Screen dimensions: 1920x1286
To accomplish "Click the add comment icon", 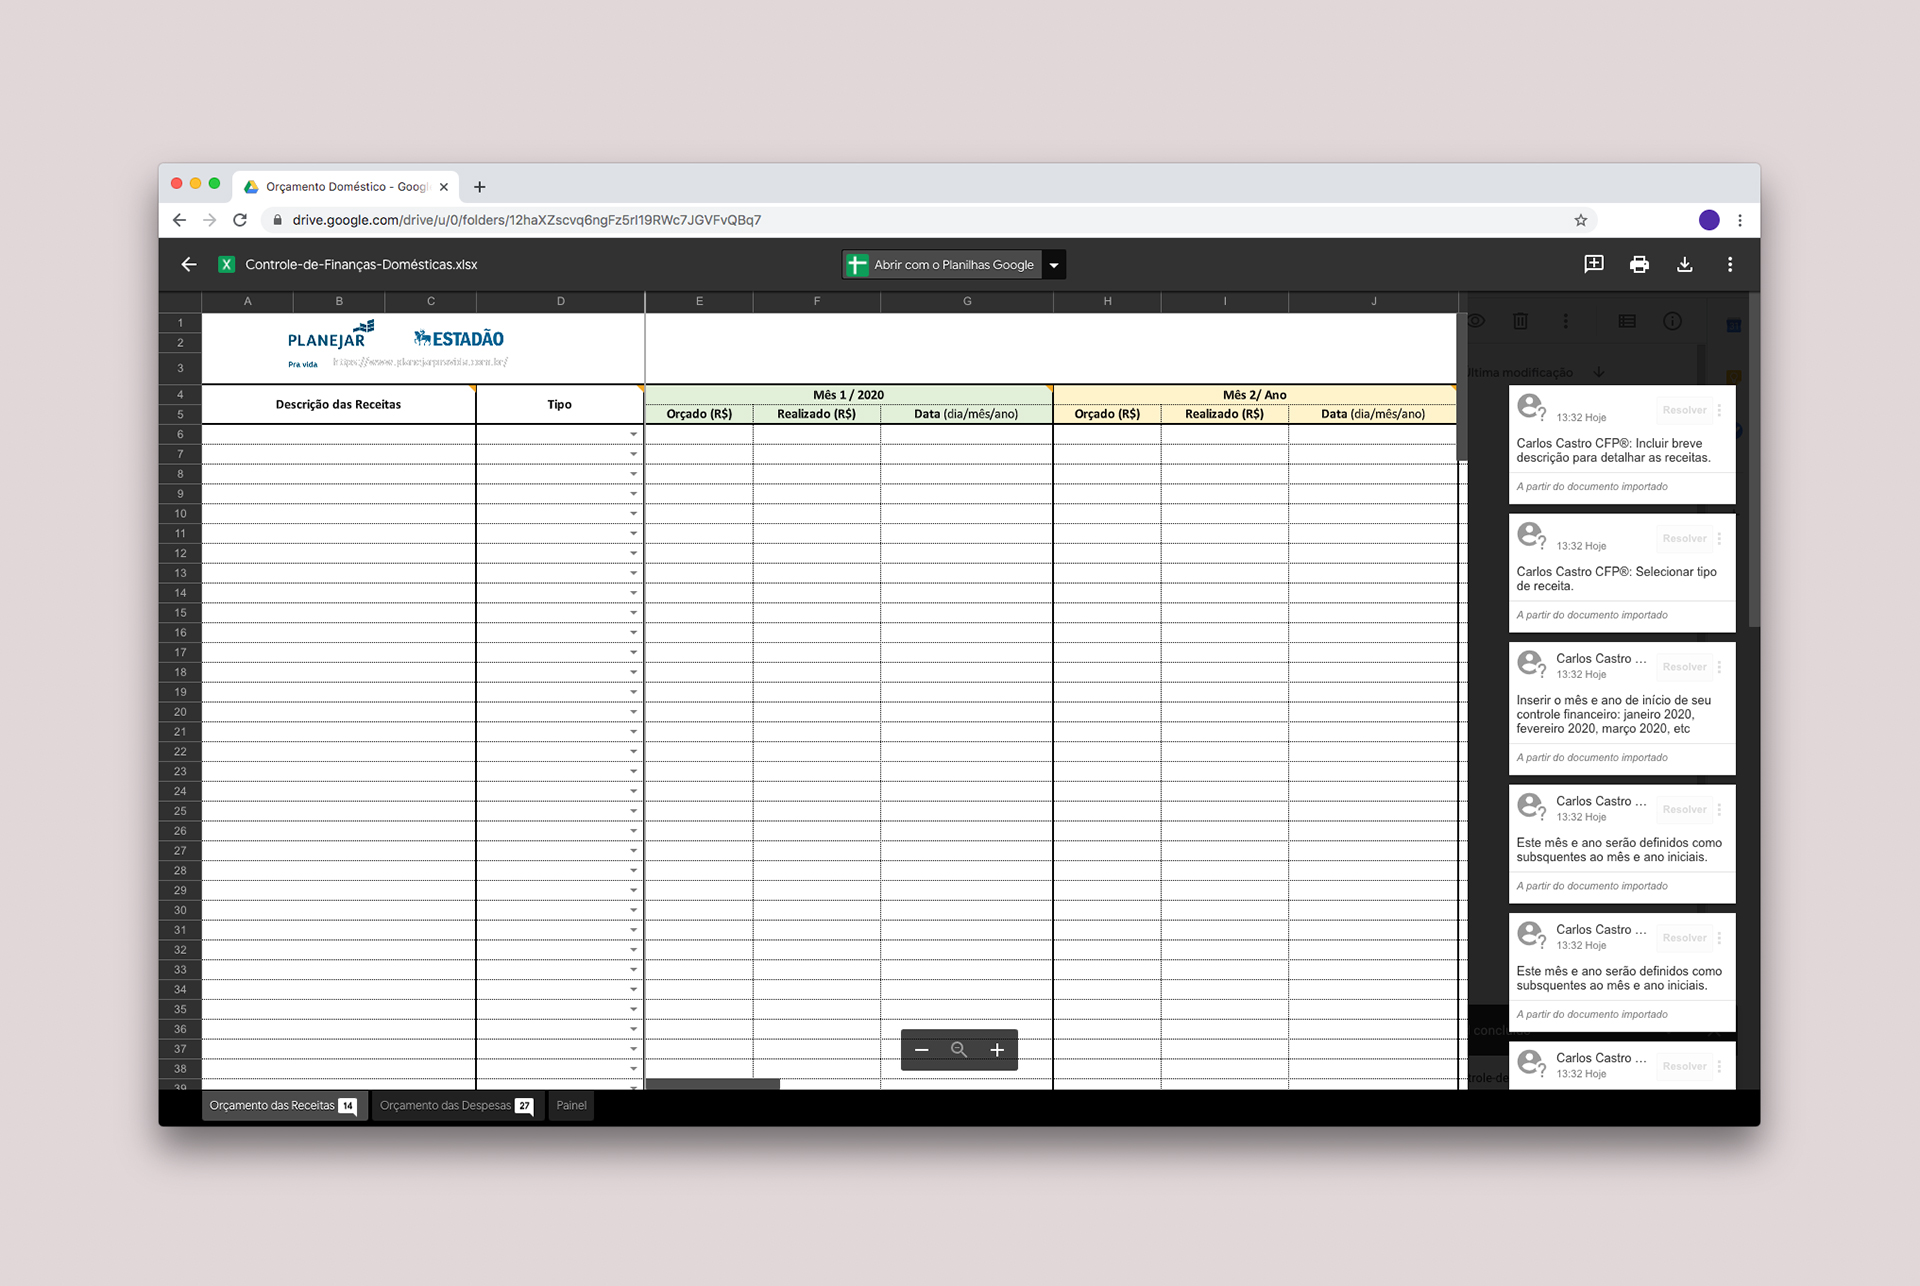I will [1594, 264].
